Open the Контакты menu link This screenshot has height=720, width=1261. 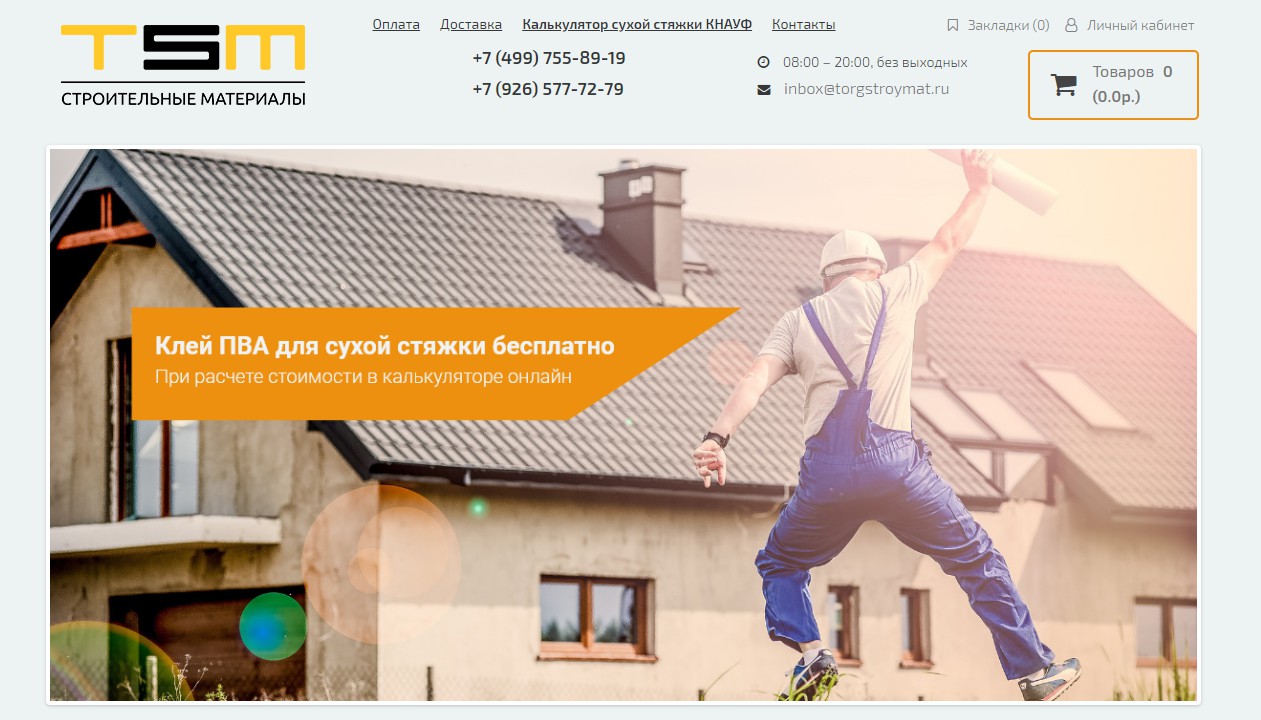(803, 24)
